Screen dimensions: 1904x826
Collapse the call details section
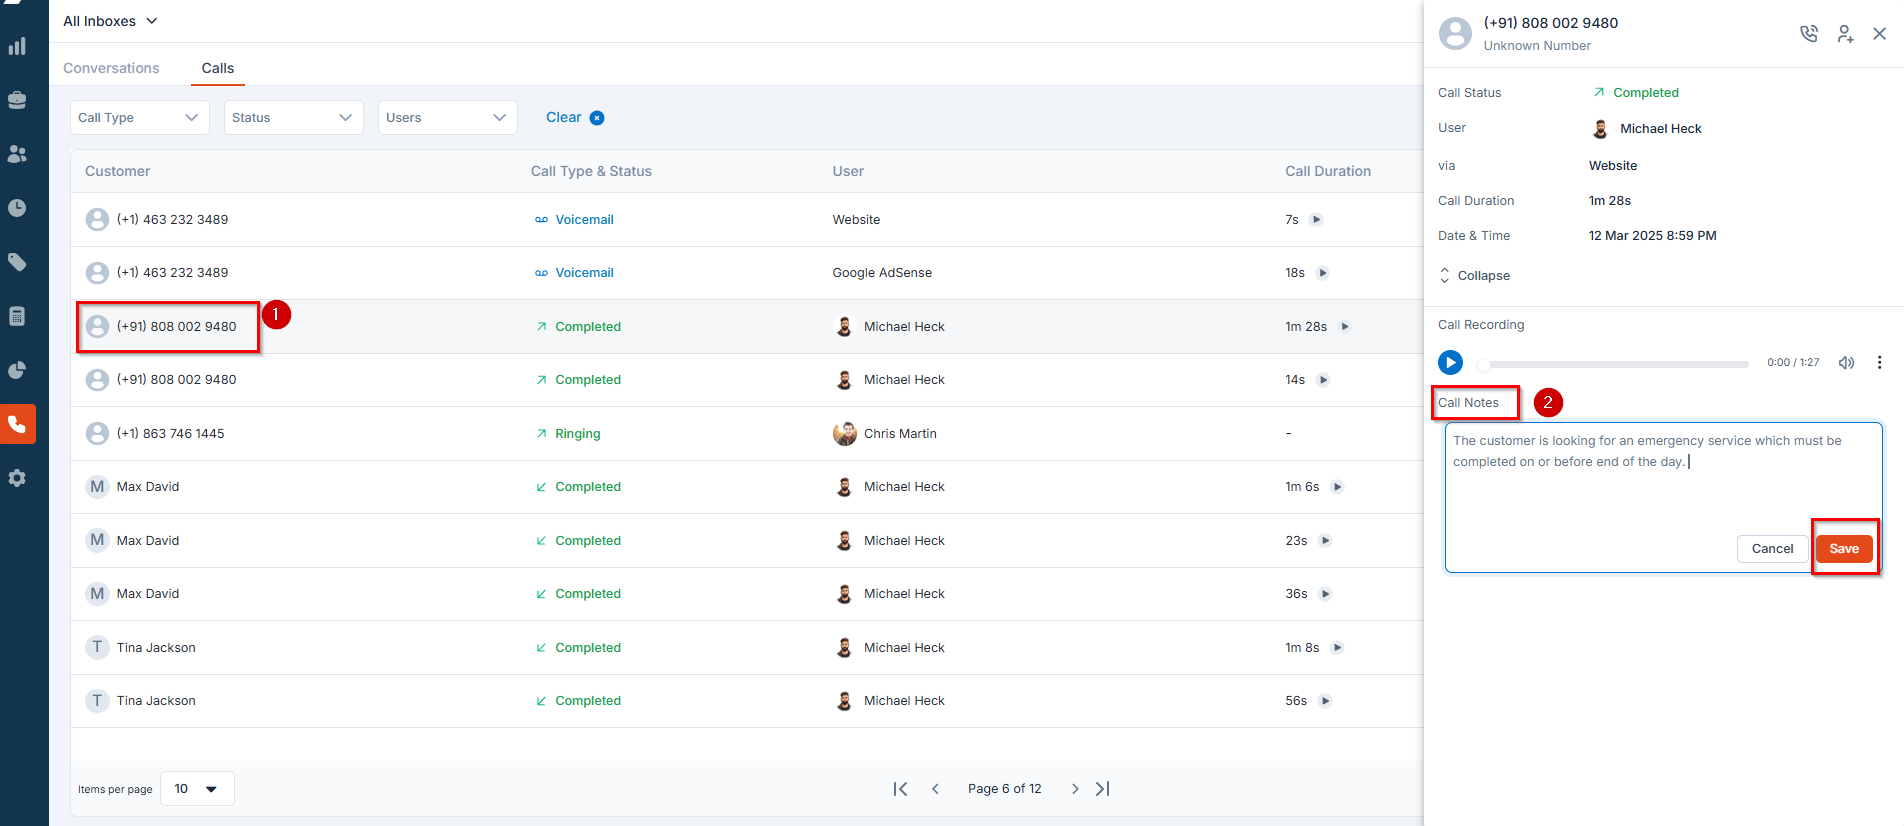tap(1474, 276)
